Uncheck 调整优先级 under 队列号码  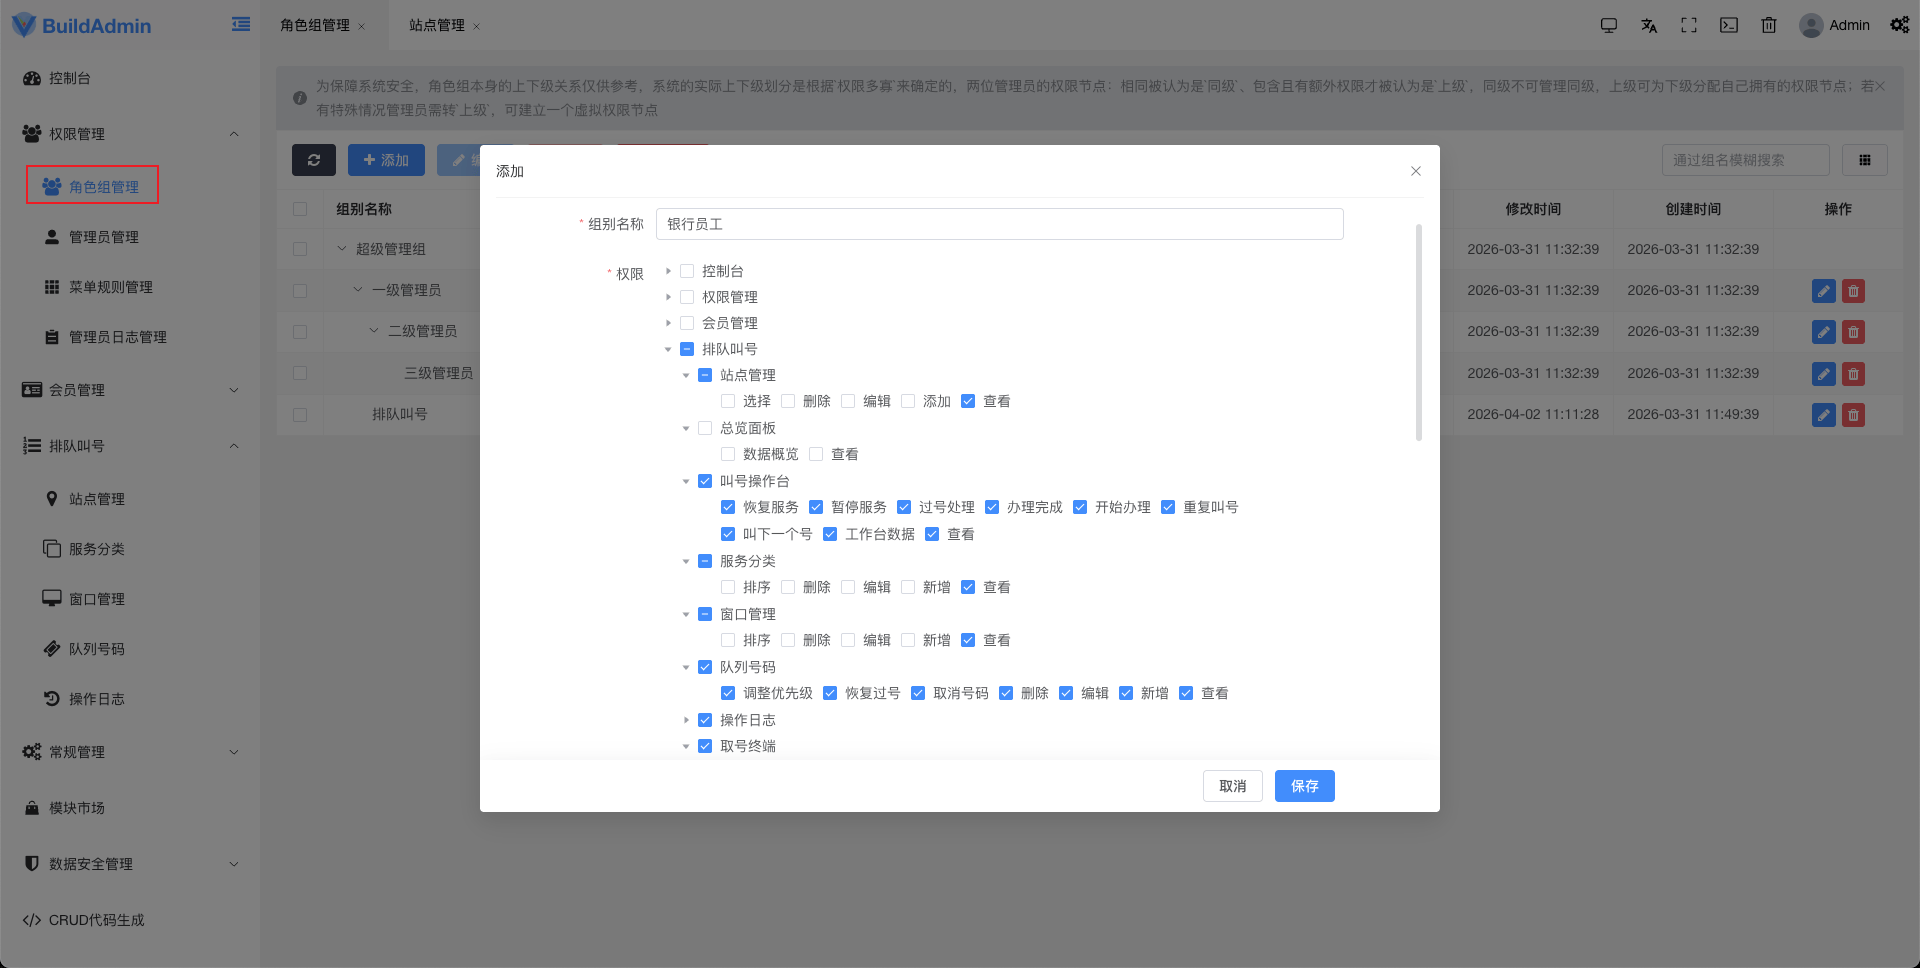[728, 693]
